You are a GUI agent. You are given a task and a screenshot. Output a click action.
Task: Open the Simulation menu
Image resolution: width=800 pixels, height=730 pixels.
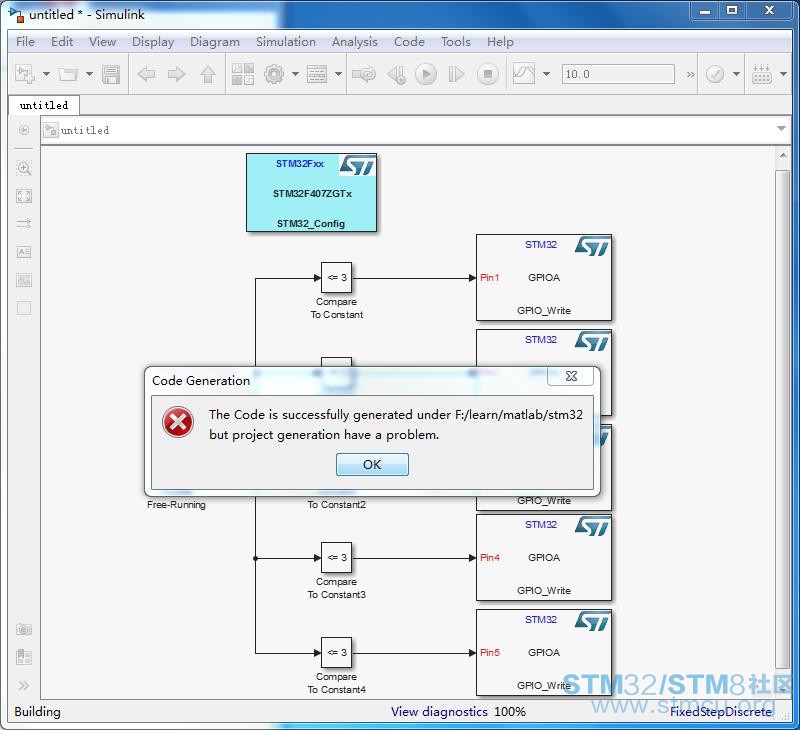coord(286,42)
